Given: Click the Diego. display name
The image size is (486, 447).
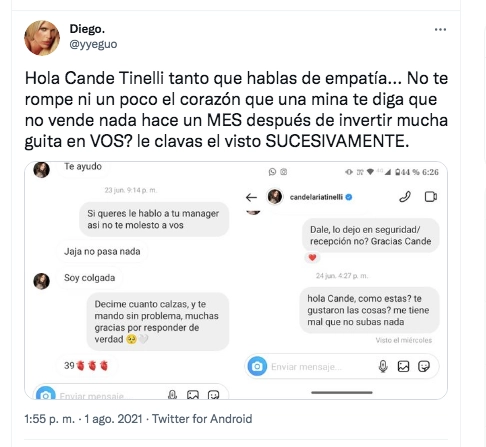Looking at the screenshot, I should point(87,29).
